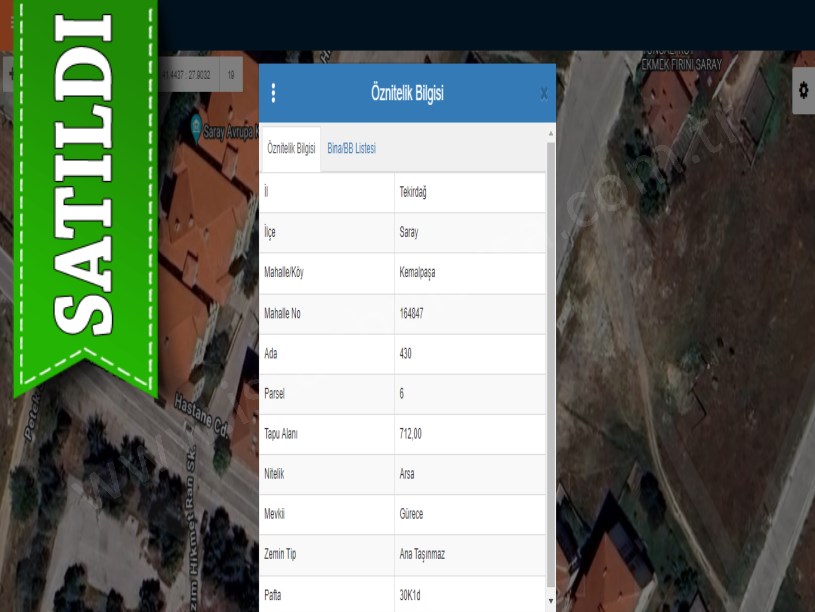The width and height of the screenshot is (815, 612).
Task: Select the Ana Taşınmaz Zemin Tip value
Action: point(421,554)
